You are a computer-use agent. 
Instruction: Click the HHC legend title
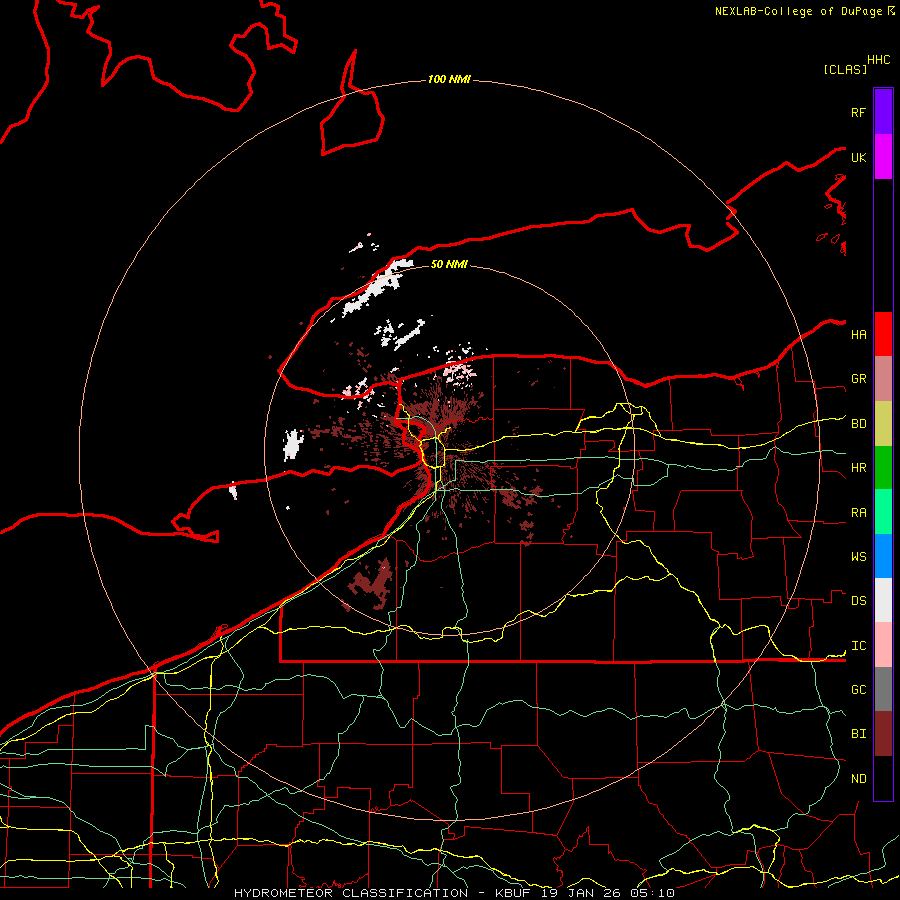878,60
